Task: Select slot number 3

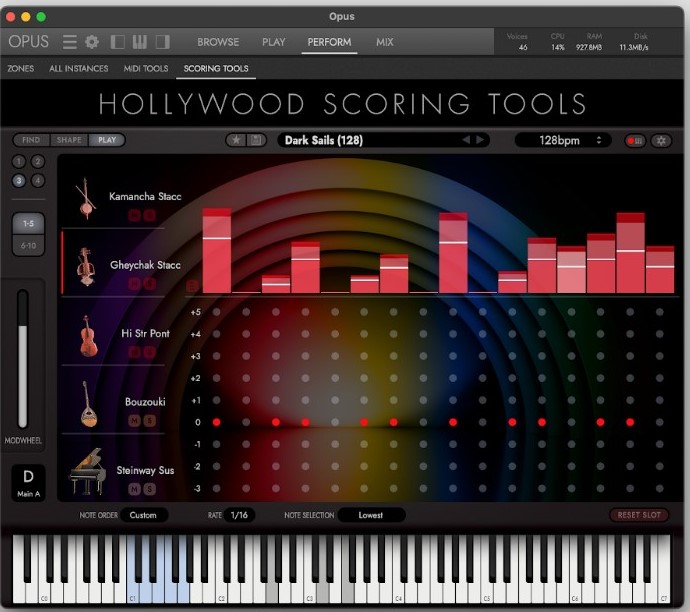Action: [x=18, y=180]
